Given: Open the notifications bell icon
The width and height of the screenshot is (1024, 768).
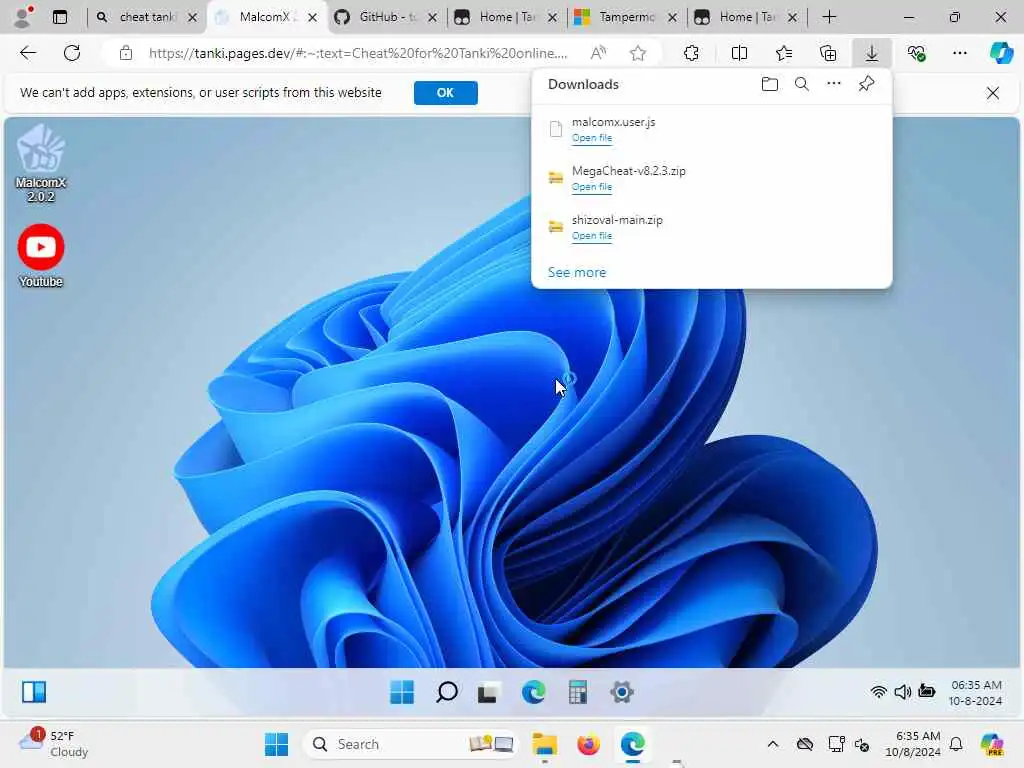Looking at the screenshot, I should pyautogui.click(x=956, y=744).
